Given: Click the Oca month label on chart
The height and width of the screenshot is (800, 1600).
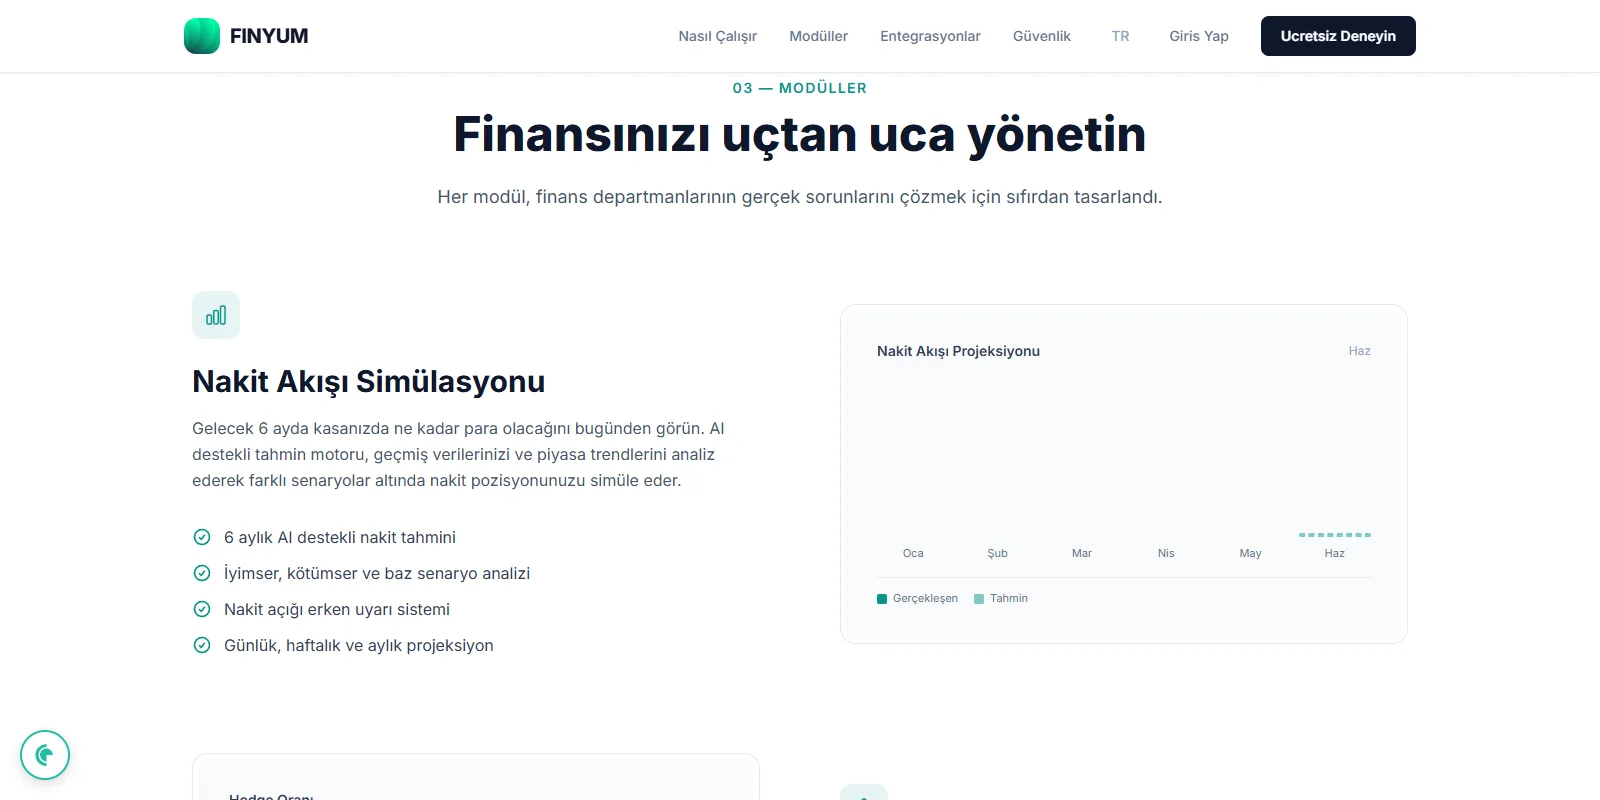Looking at the screenshot, I should (x=913, y=553).
